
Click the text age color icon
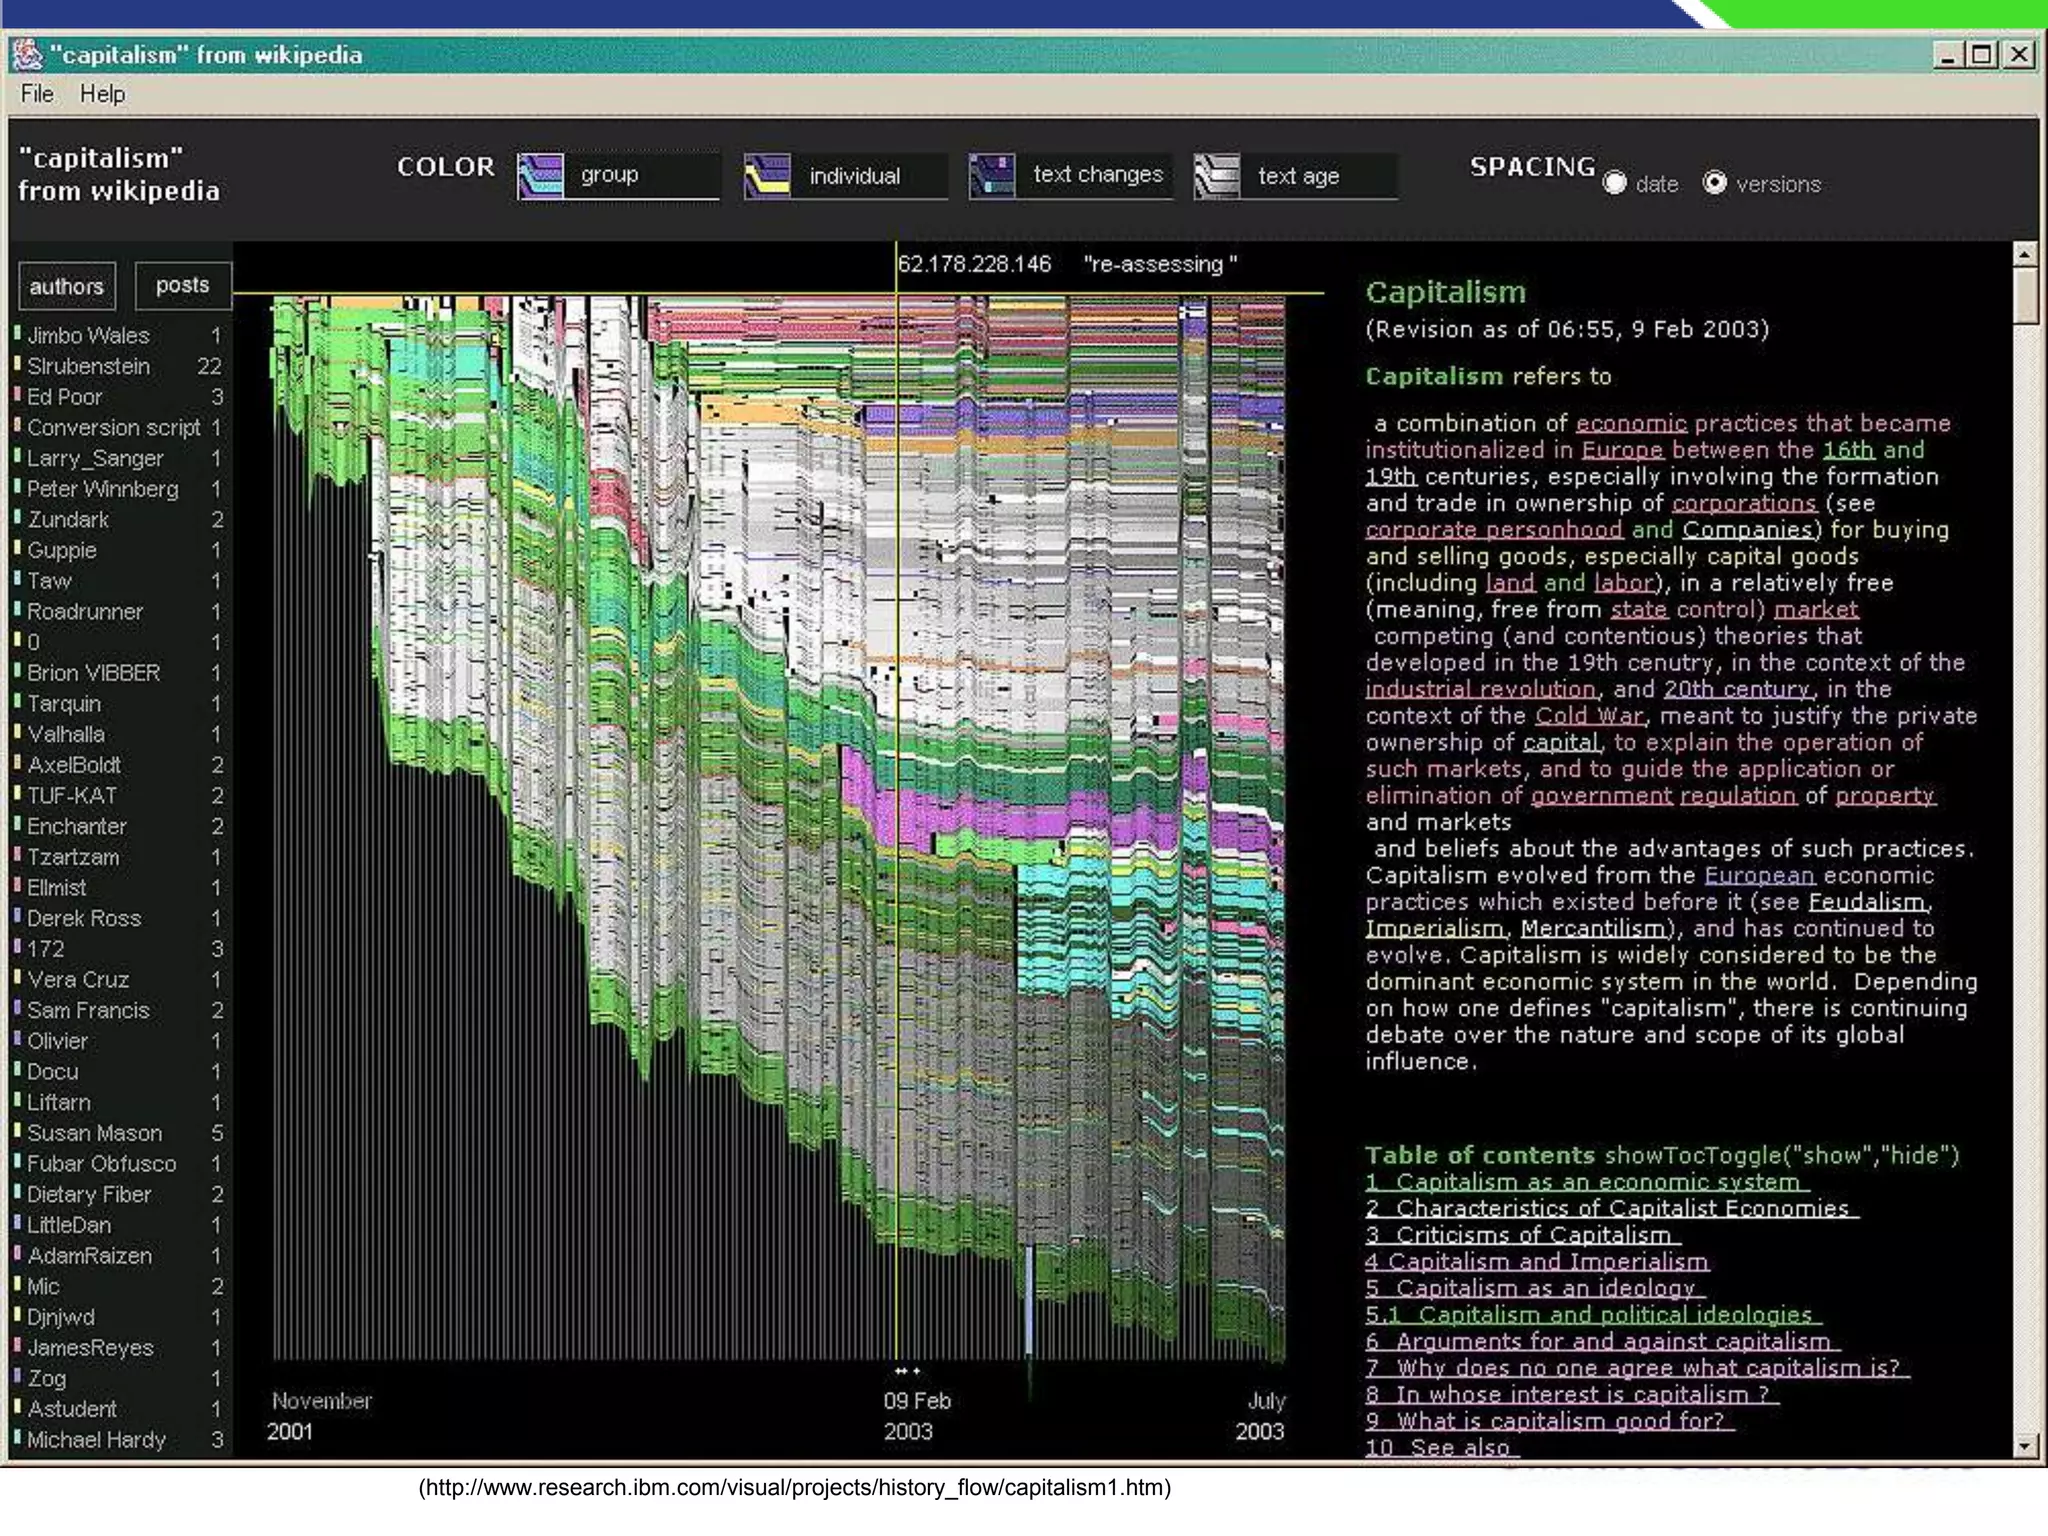(1217, 176)
